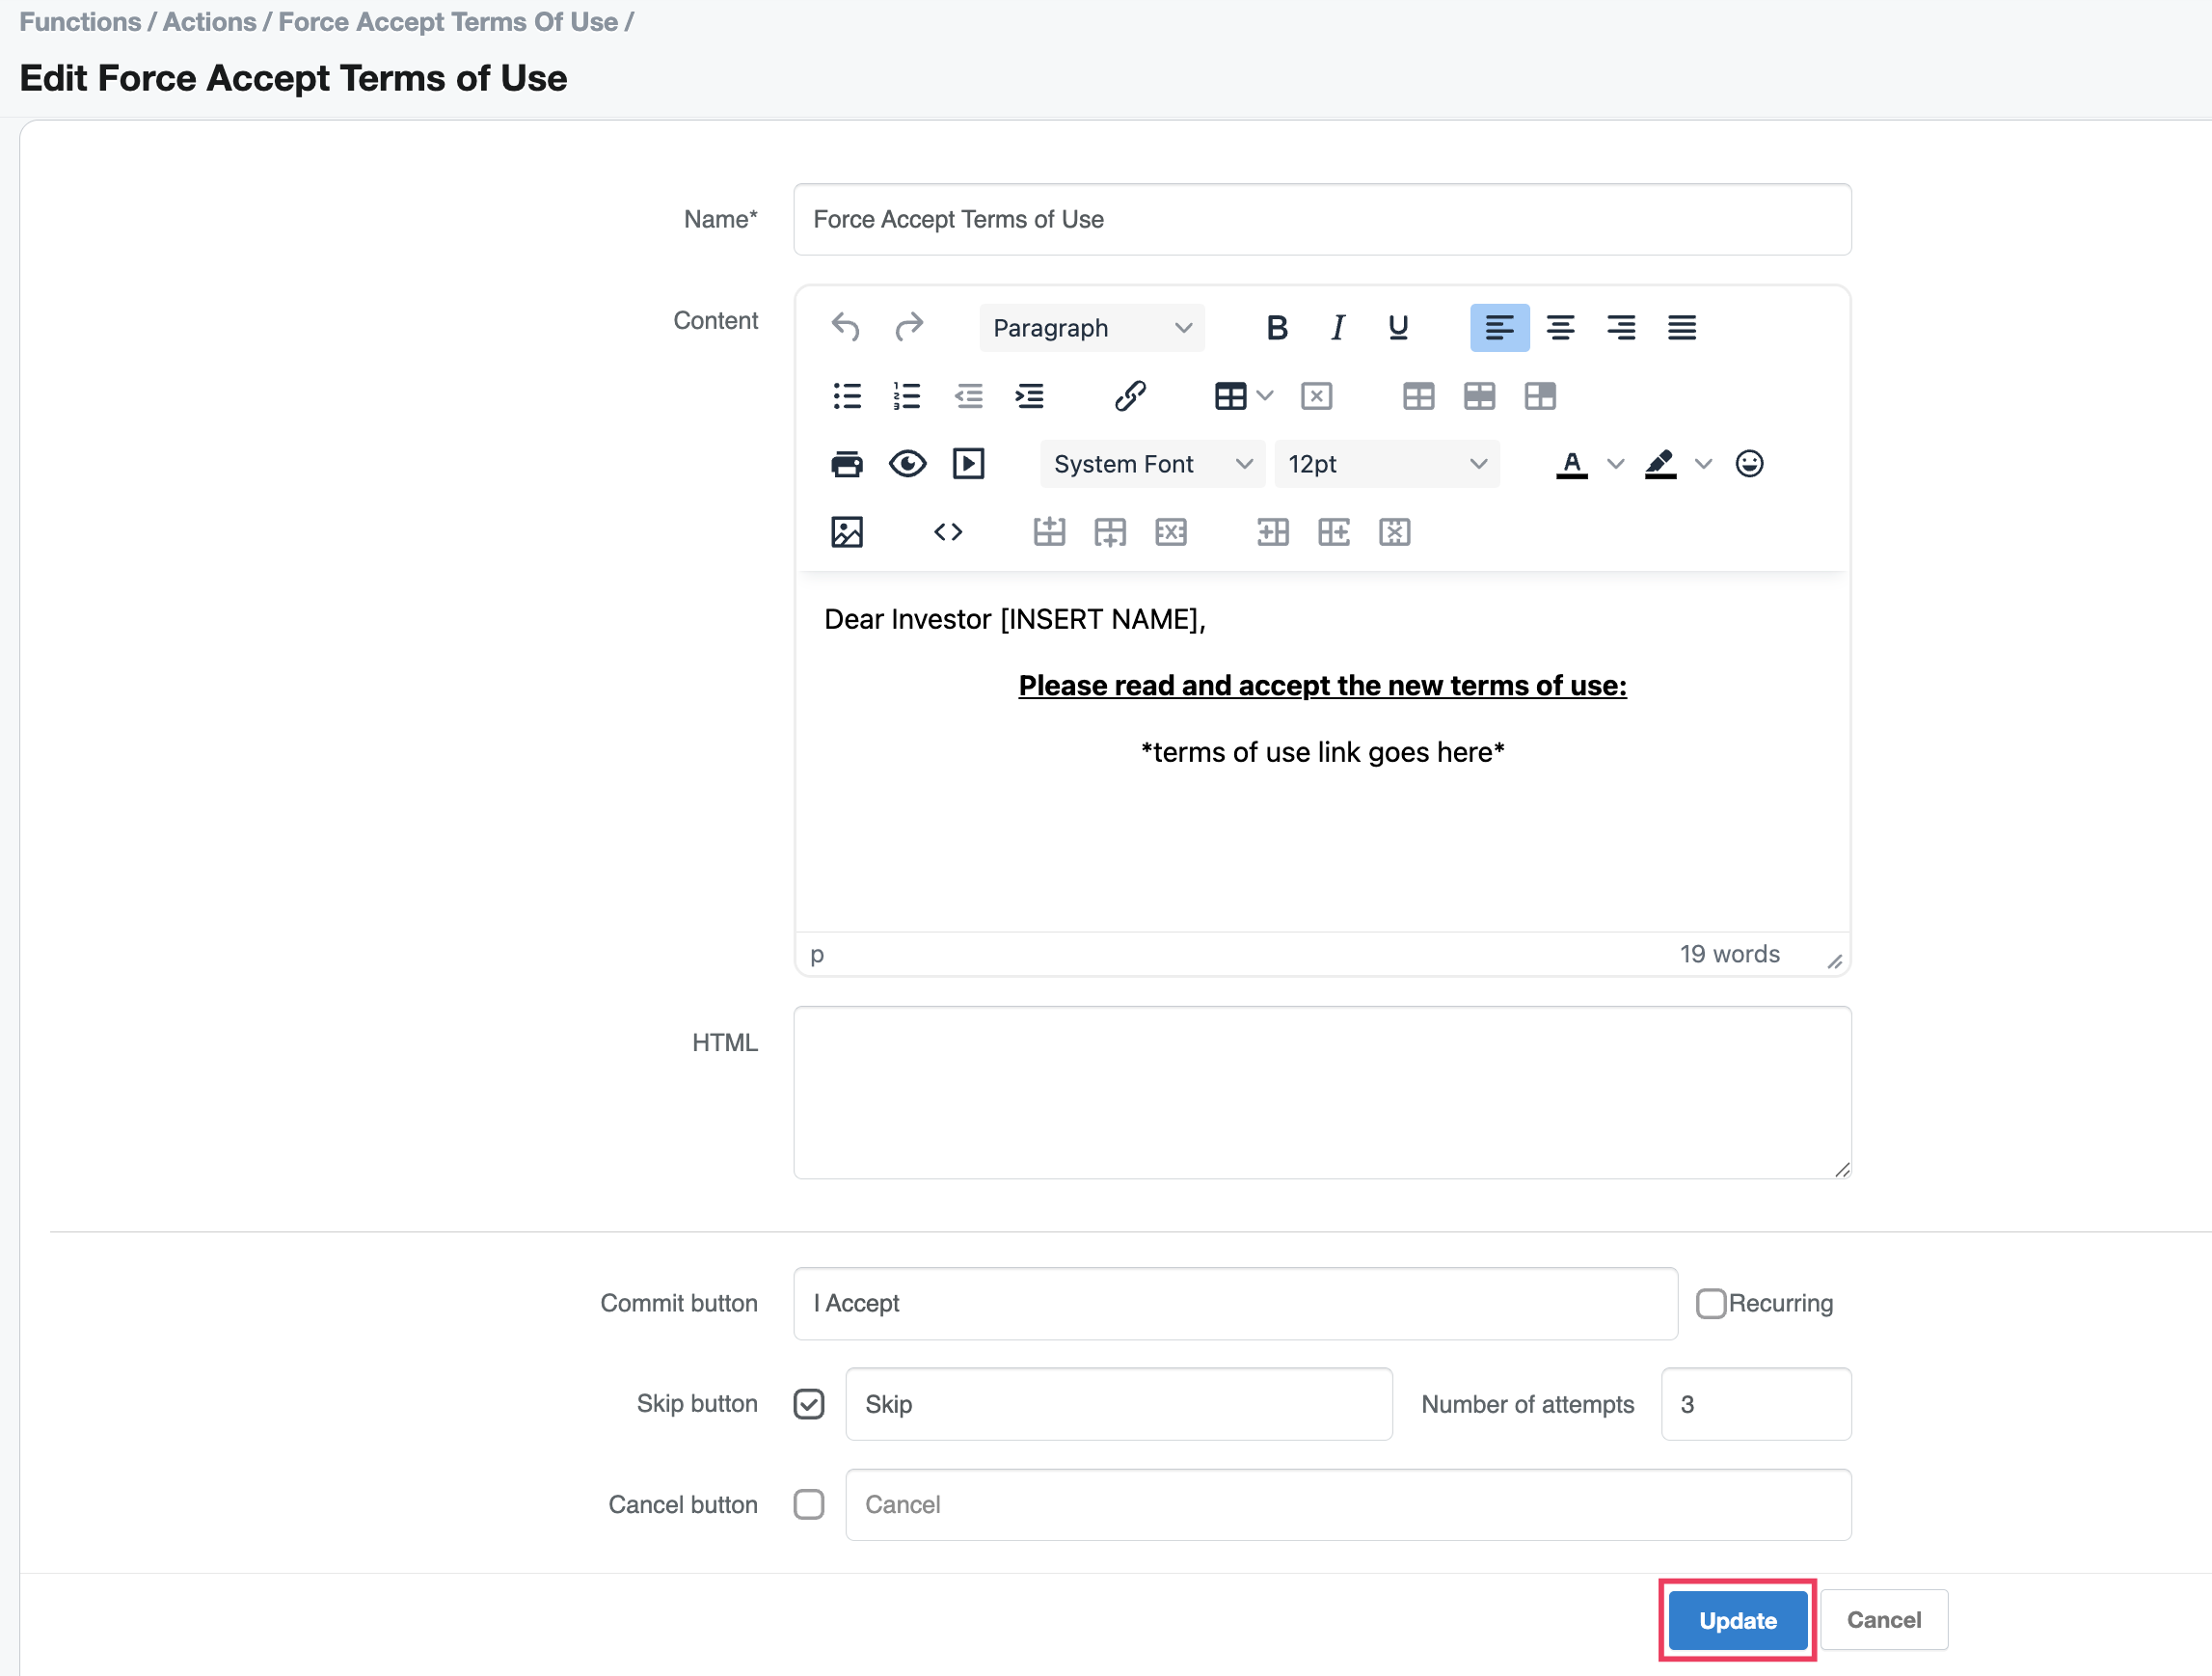Open the source code view icon

tap(947, 532)
